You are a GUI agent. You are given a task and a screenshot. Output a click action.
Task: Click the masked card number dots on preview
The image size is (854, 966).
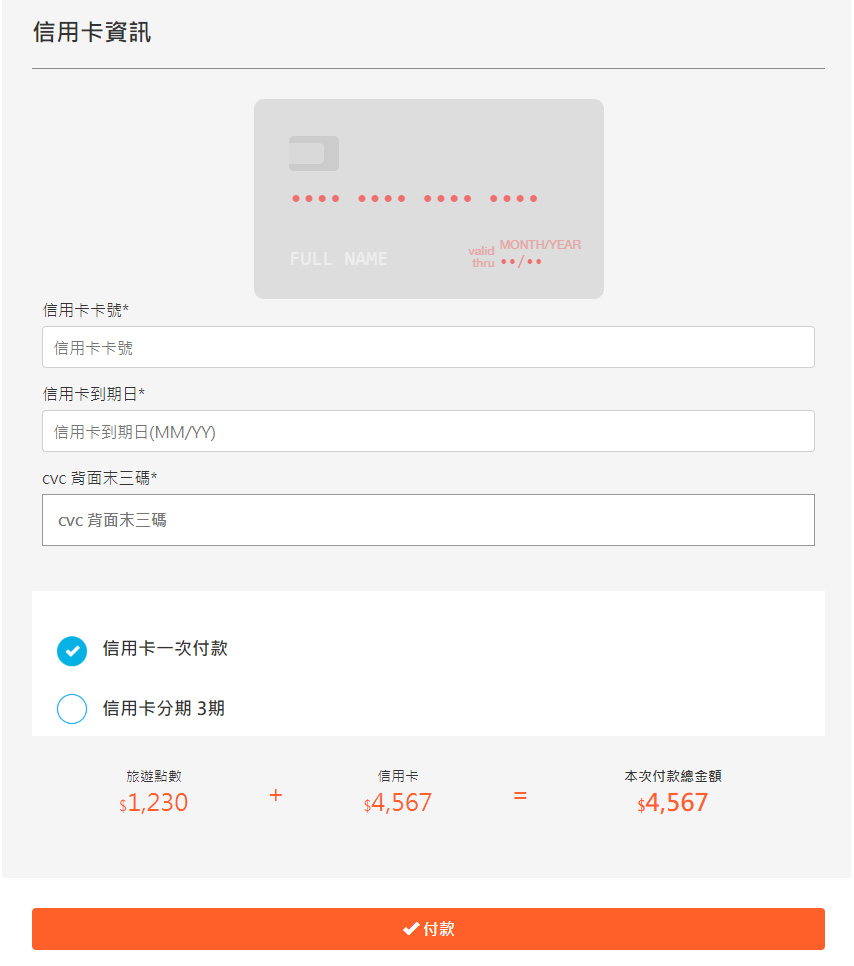pos(415,198)
